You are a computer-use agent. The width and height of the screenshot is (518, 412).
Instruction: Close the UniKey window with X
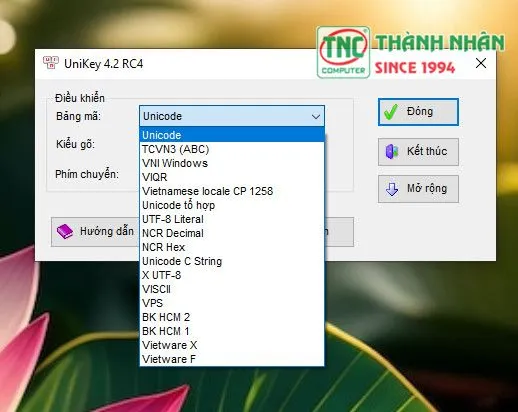click(481, 63)
